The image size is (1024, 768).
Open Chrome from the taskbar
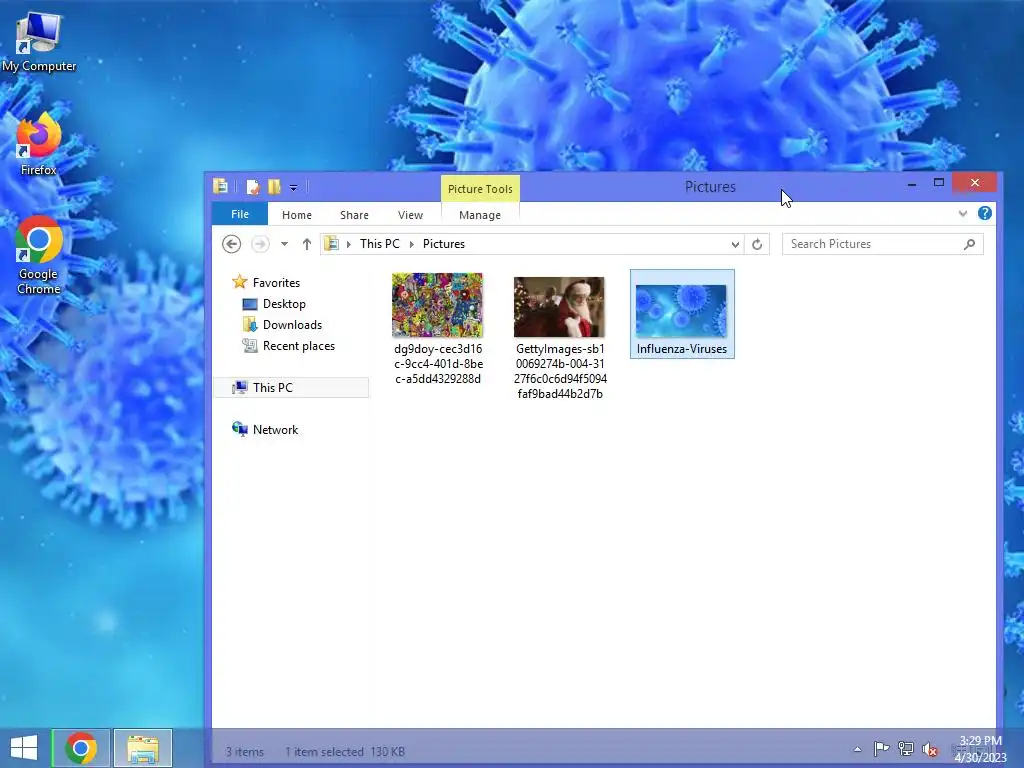click(81, 748)
